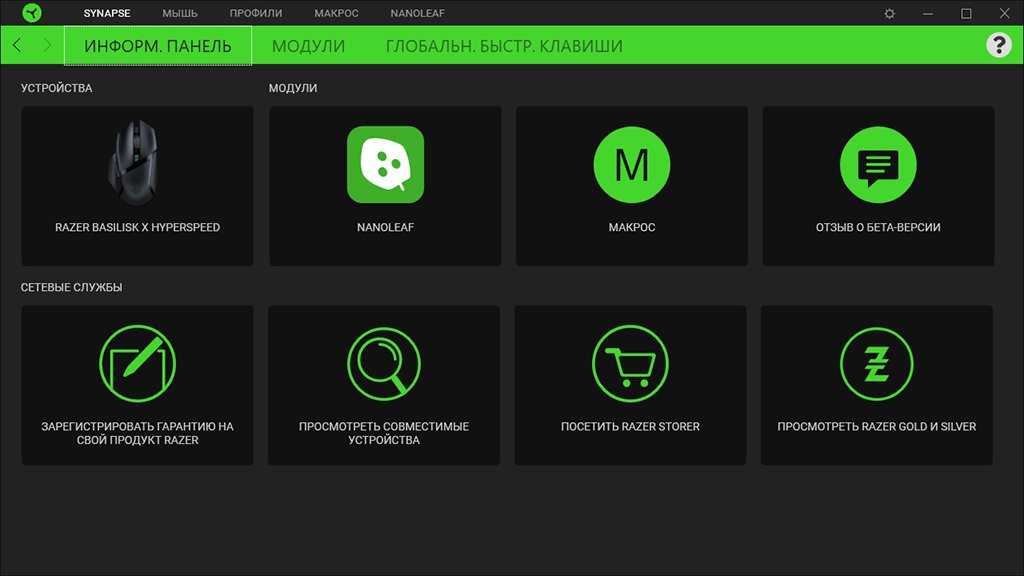
Task: Click the compatible devices magnifier icon
Action: pos(384,364)
